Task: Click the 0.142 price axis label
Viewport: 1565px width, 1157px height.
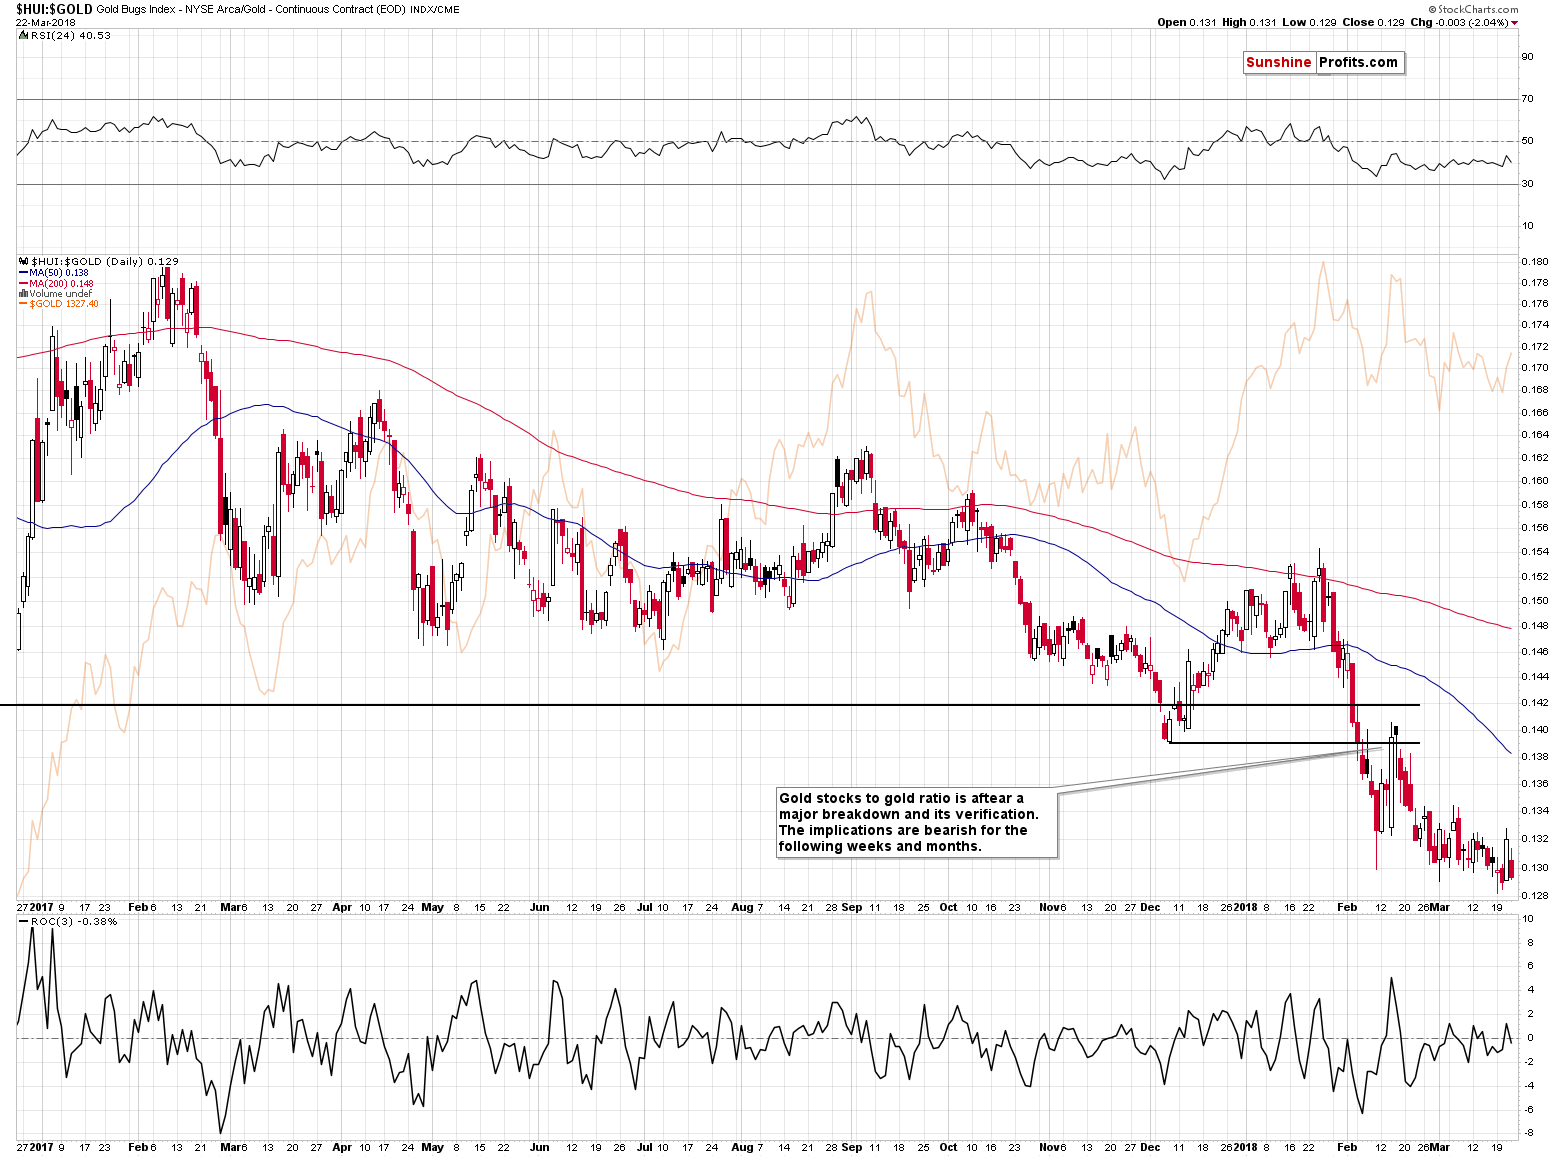Action: [1535, 702]
